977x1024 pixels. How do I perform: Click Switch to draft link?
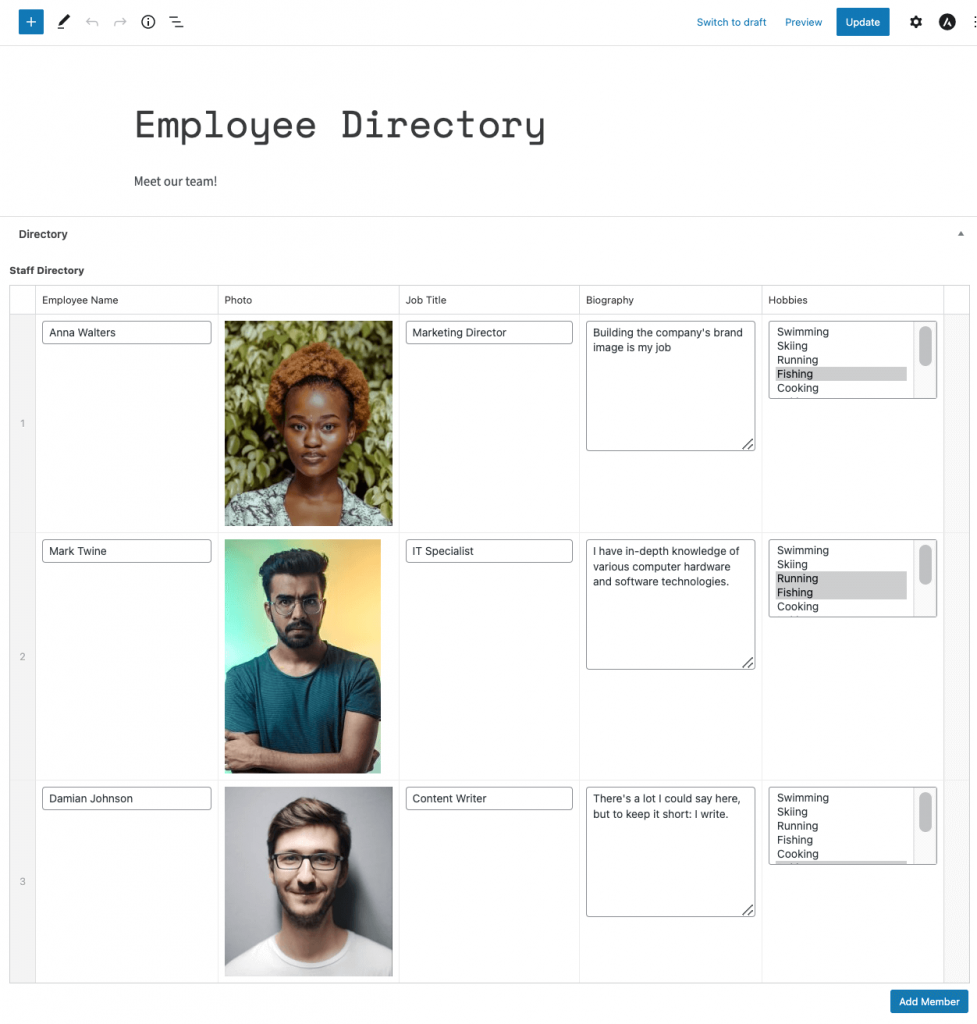coord(731,22)
